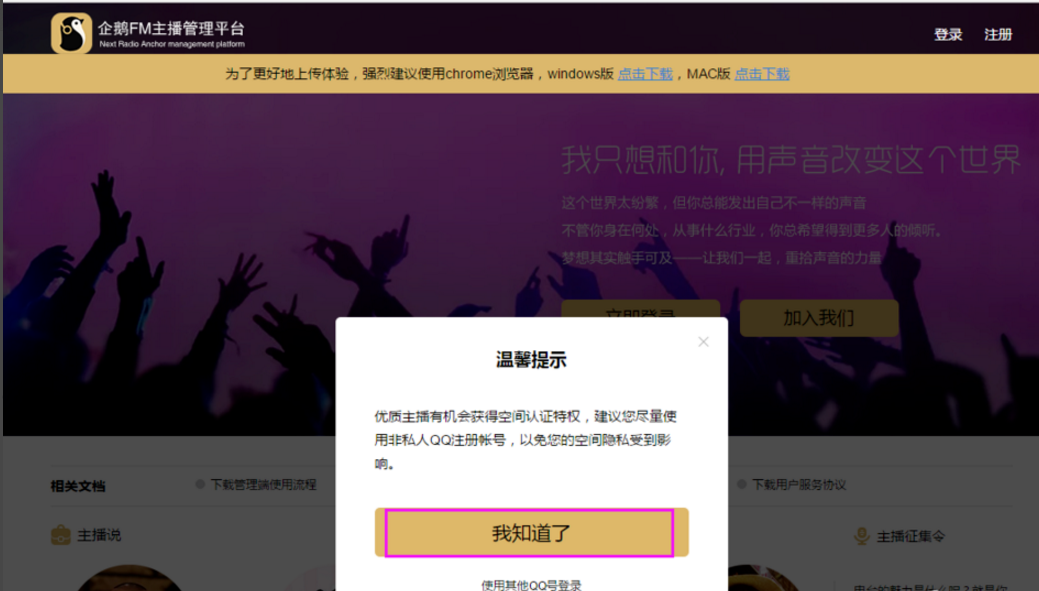
Task: Open the 注册 register link
Action: pyautogui.click(x=998, y=34)
